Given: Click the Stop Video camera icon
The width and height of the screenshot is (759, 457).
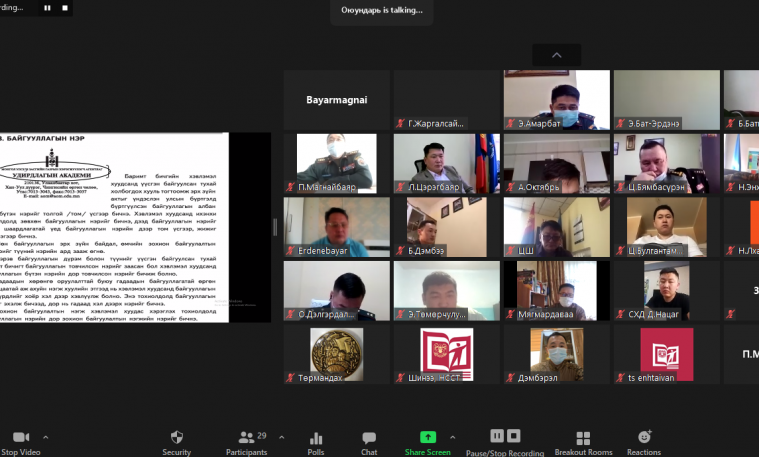Looking at the screenshot, I should click(21, 438).
